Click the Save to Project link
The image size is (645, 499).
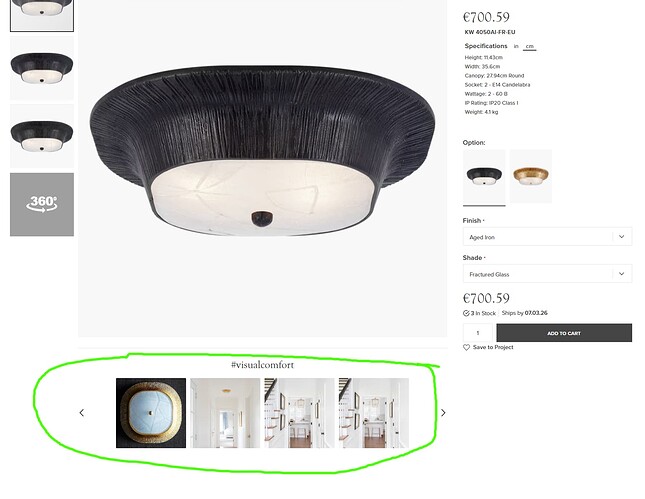click(493, 348)
